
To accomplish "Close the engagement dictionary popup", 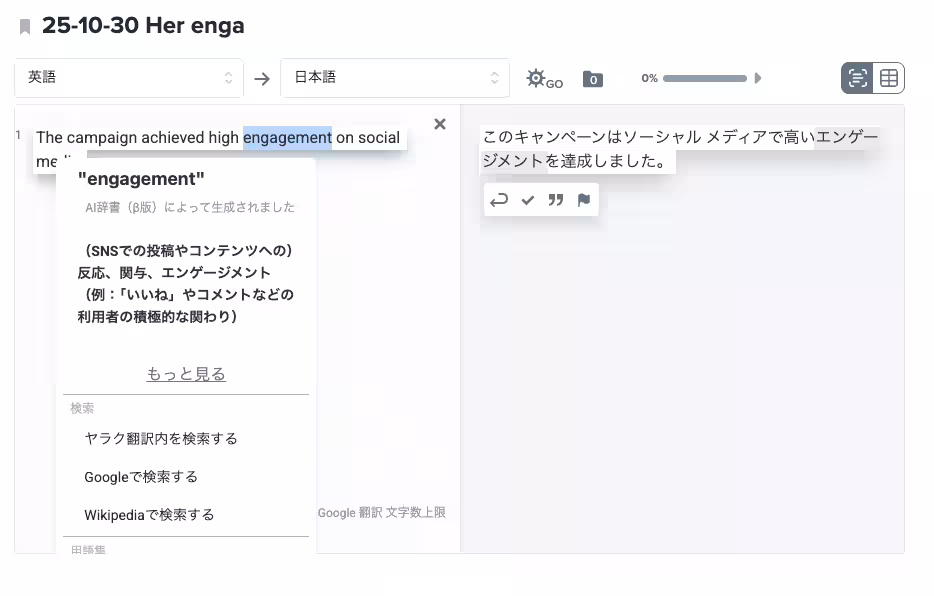I will 439,124.
